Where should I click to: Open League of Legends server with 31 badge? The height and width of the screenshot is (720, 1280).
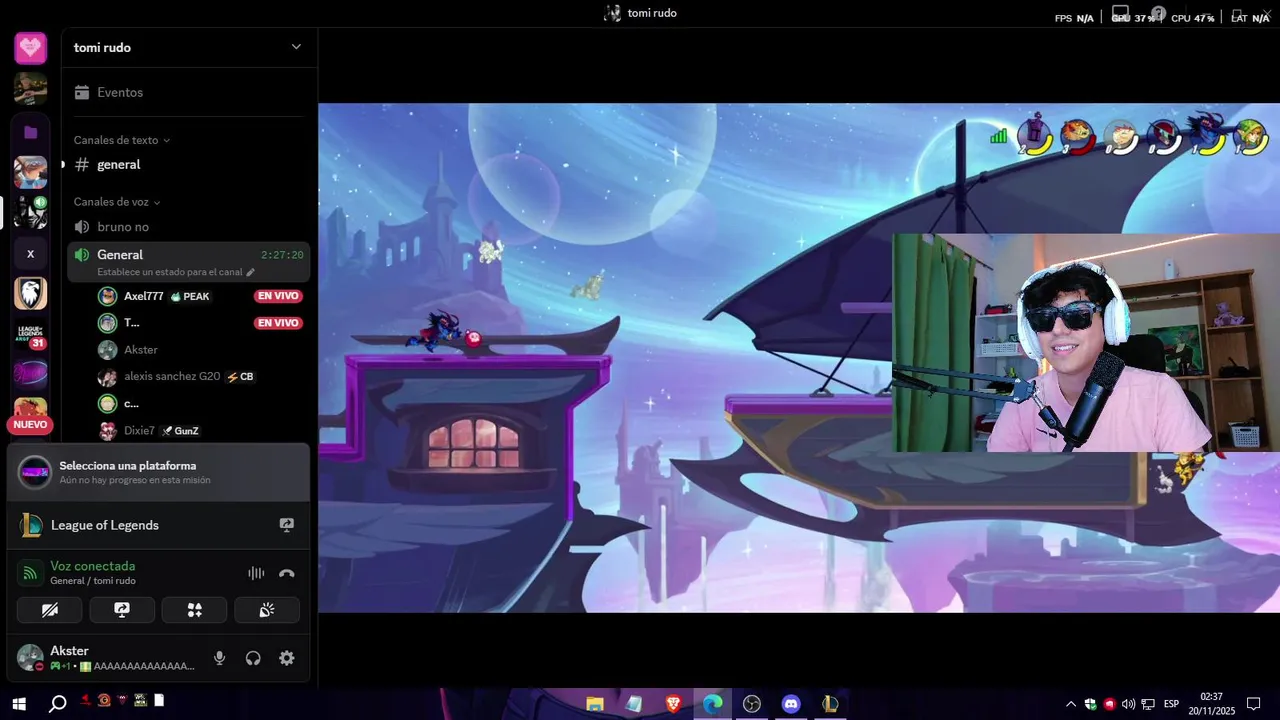coord(30,334)
